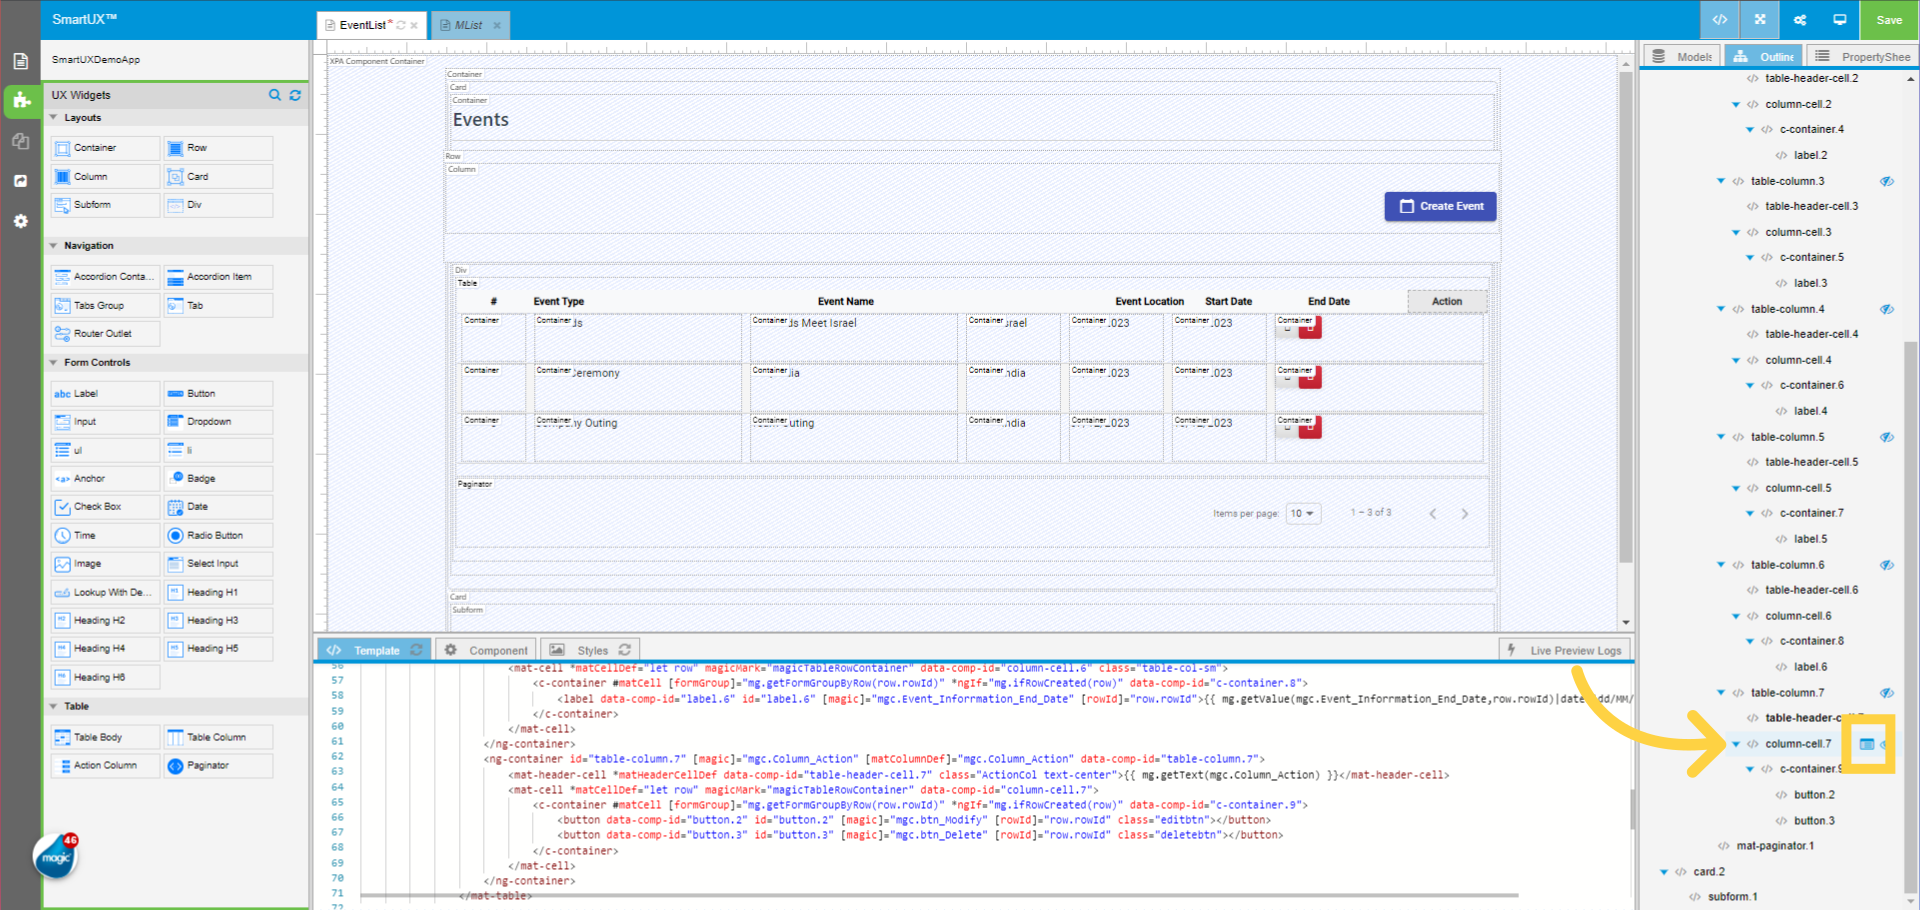The image size is (1920, 910).
Task: Open settings gear at sidebar bottom
Action: pos(21,221)
